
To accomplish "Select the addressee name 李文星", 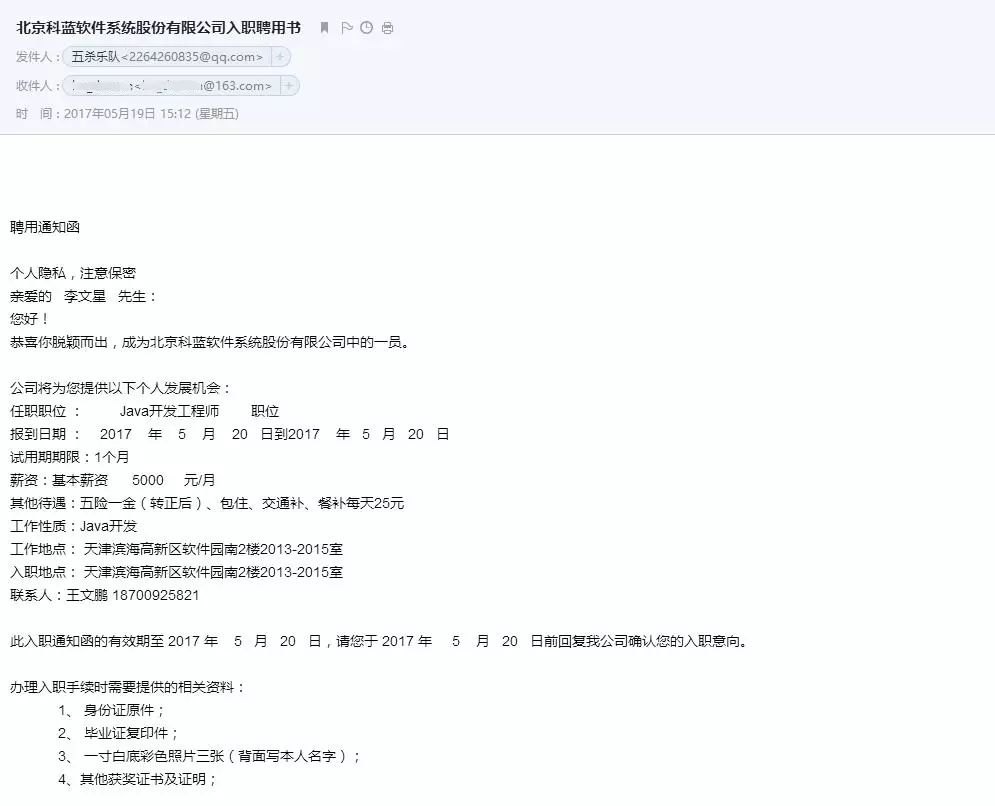I will (x=85, y=296).
